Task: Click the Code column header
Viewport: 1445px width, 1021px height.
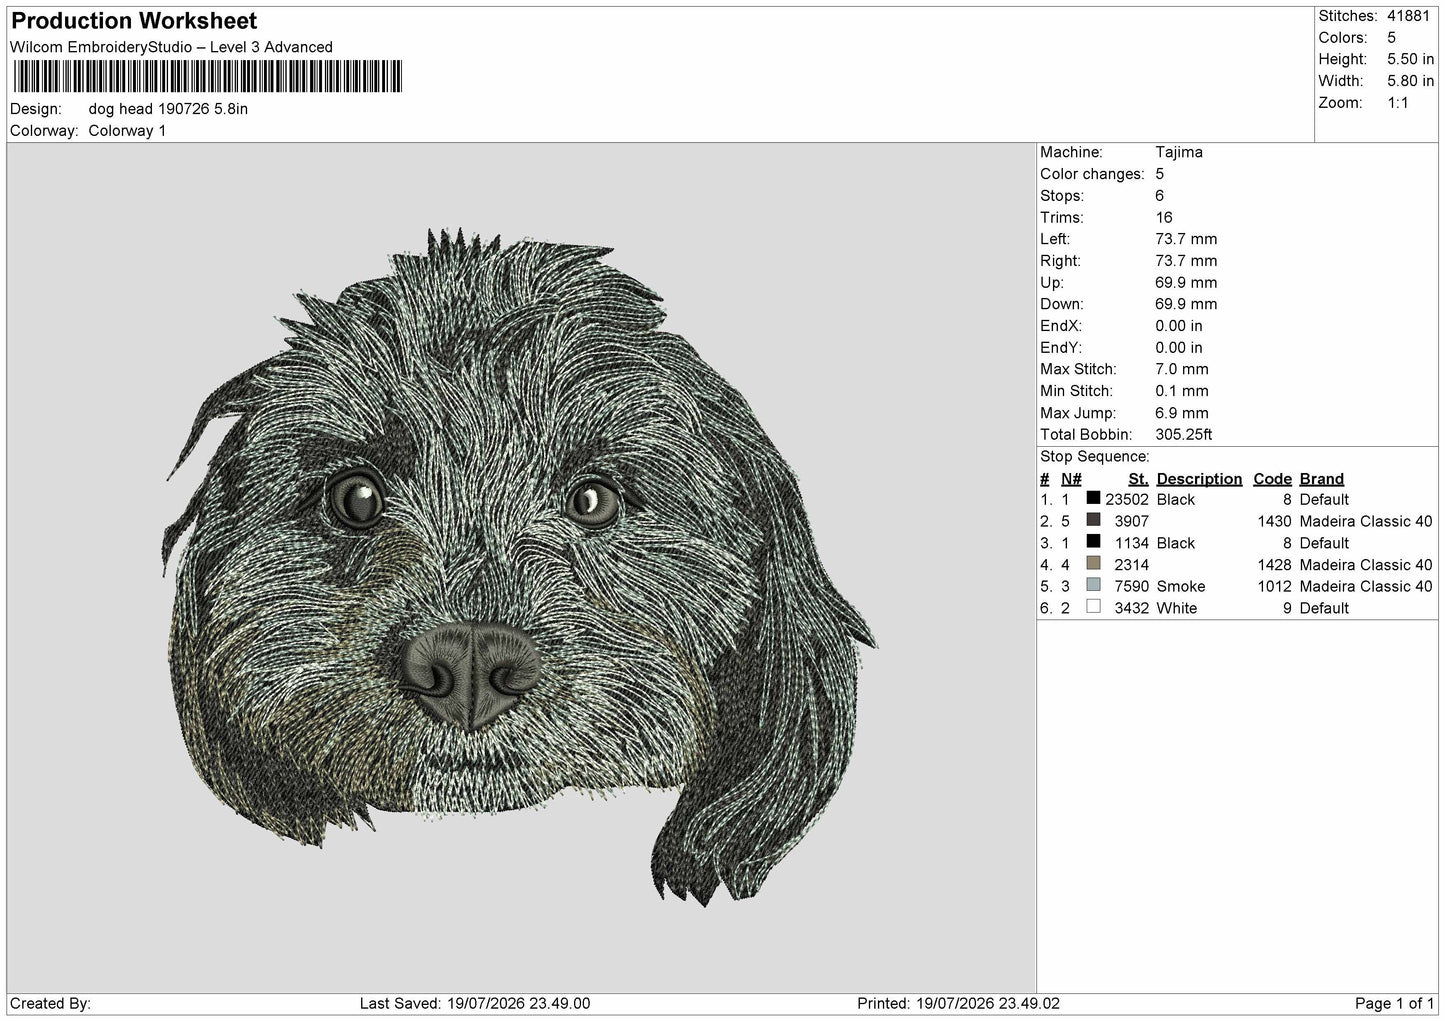Action: (1272, 479)
